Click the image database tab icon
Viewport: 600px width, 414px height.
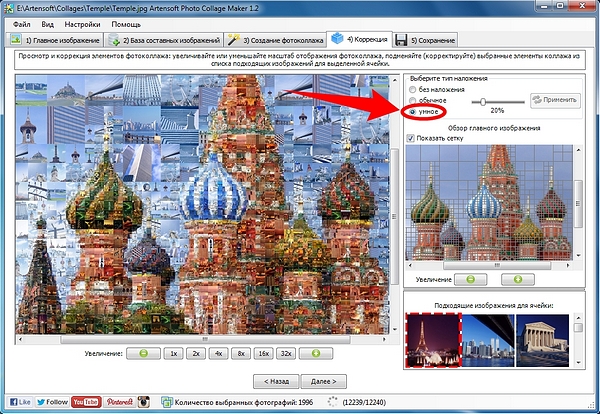[114, 40]
